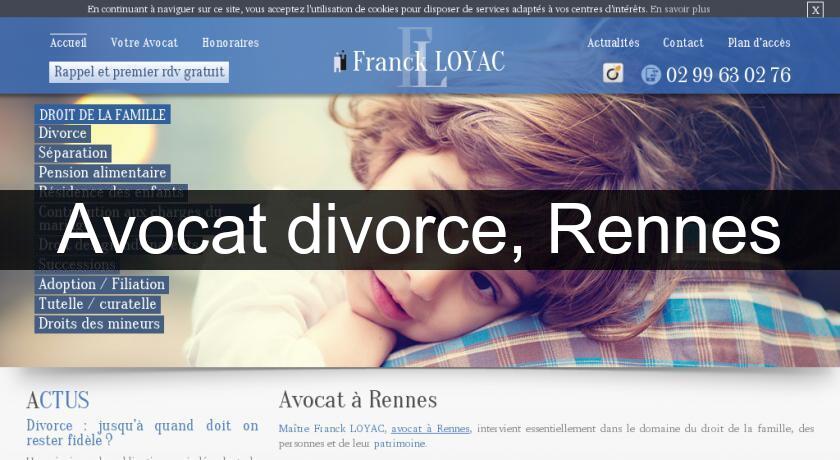Click the lawyer figure icon beside Franck LOYAC
The image size is (840, 460).
[339, 61]
